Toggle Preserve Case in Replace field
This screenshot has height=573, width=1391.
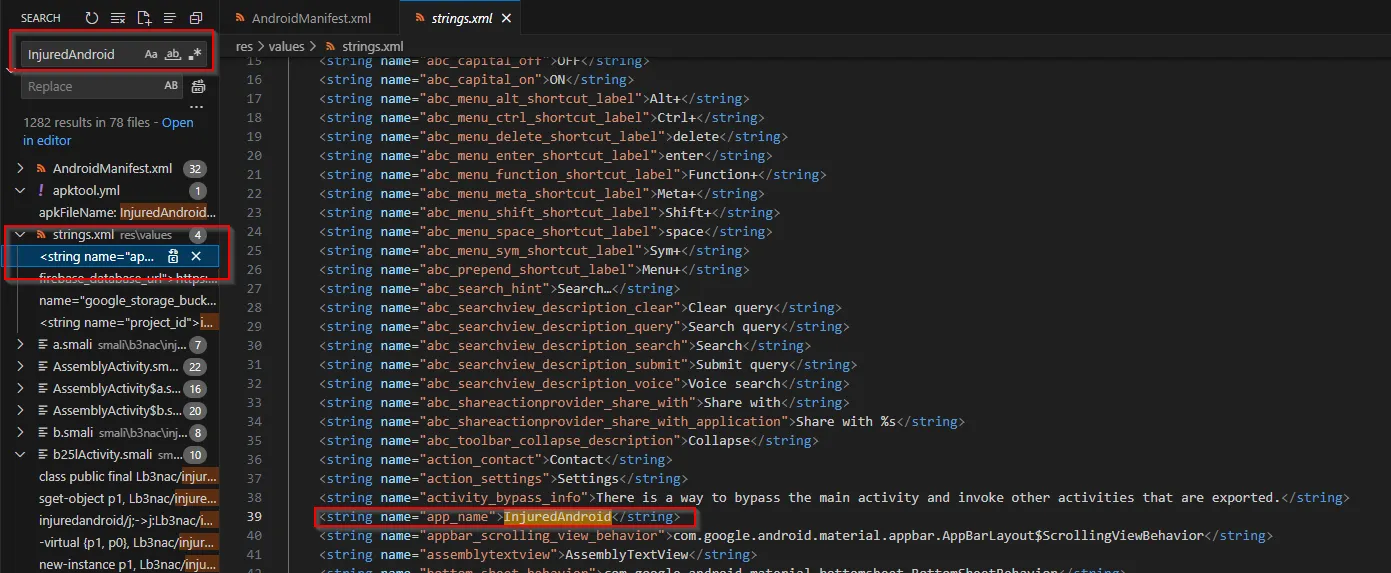[171, 86]
